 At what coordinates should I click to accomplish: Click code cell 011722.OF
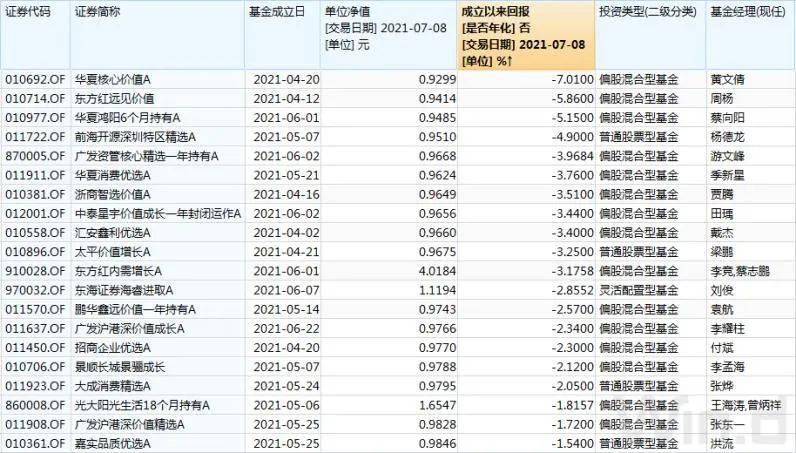pos(35,137)
